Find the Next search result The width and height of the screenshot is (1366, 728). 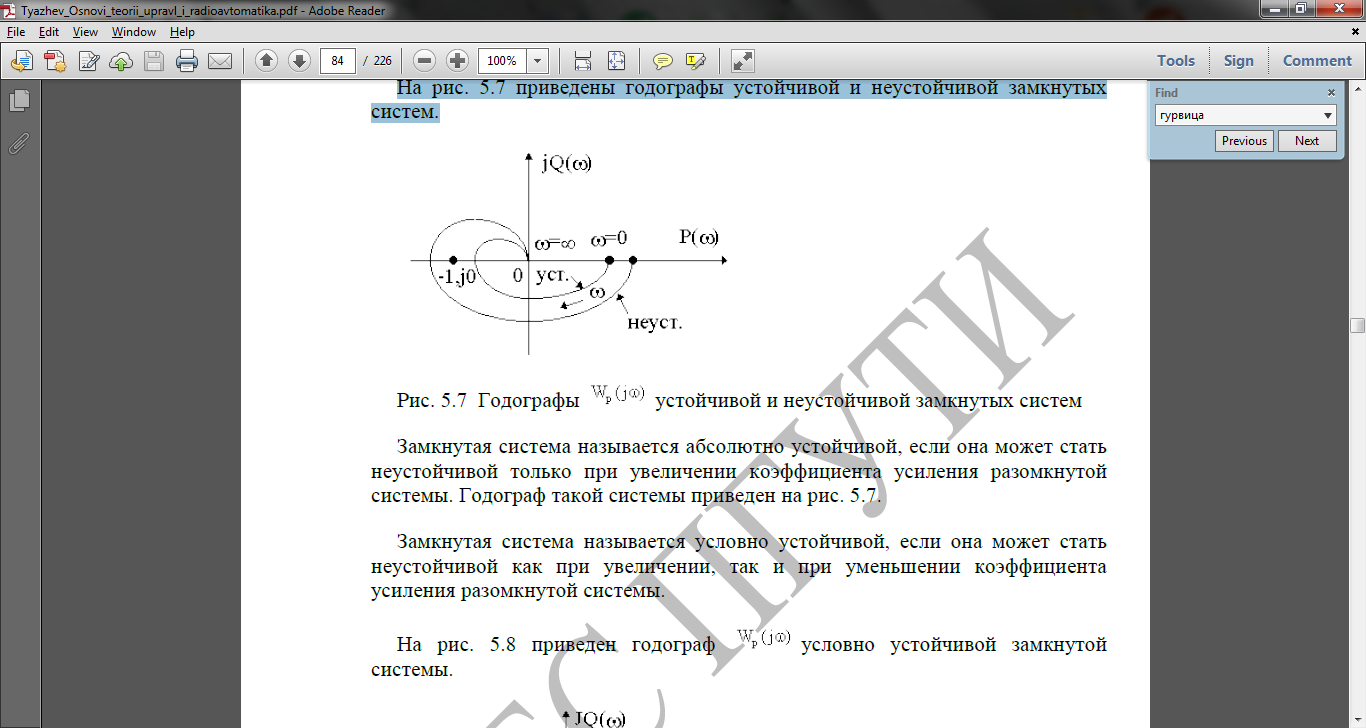[x=1307, y=141]
